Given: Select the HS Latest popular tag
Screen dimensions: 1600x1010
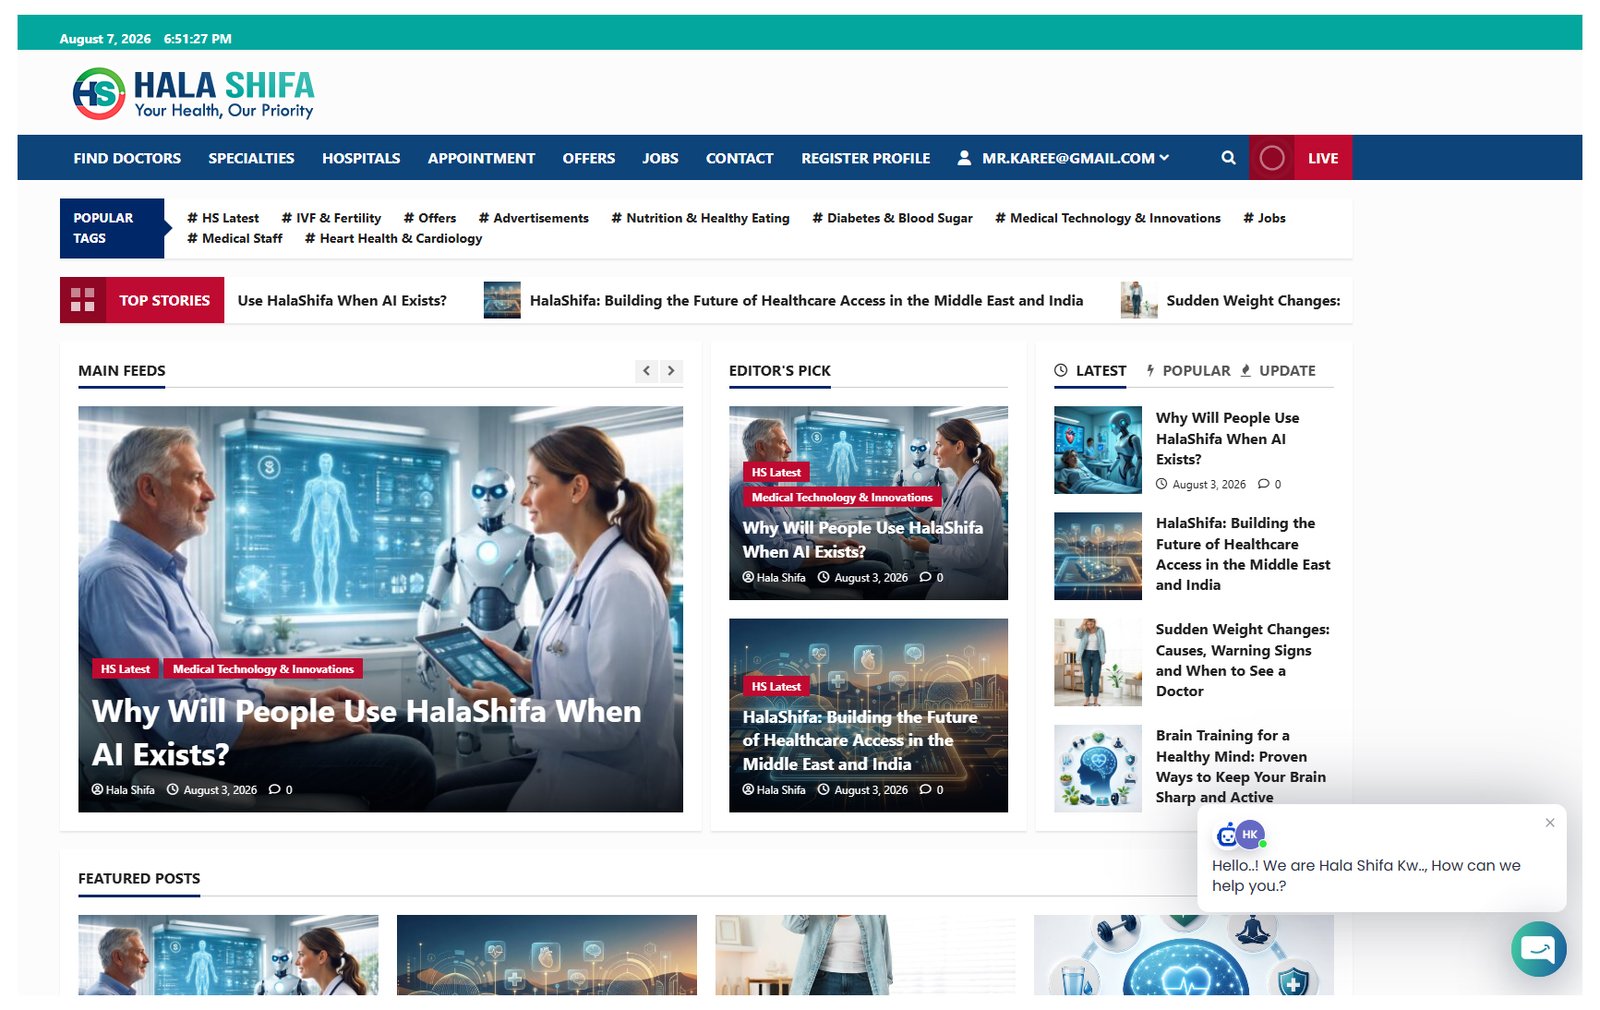Looking at the screenshot, I should tap(223, 218).
